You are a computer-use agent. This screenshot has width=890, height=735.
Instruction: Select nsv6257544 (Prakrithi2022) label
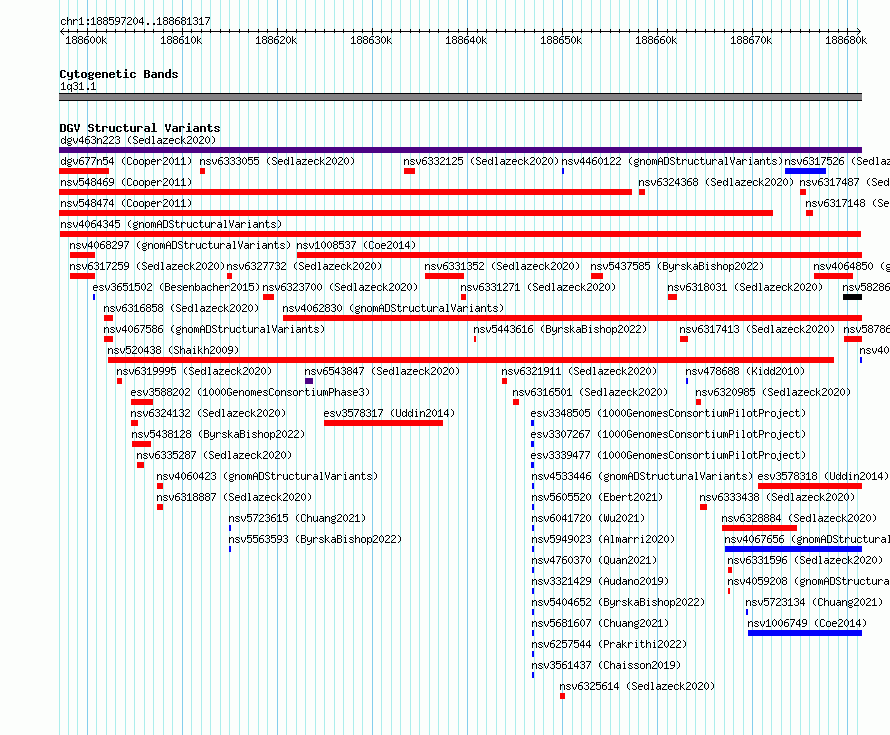click(609, 644)
